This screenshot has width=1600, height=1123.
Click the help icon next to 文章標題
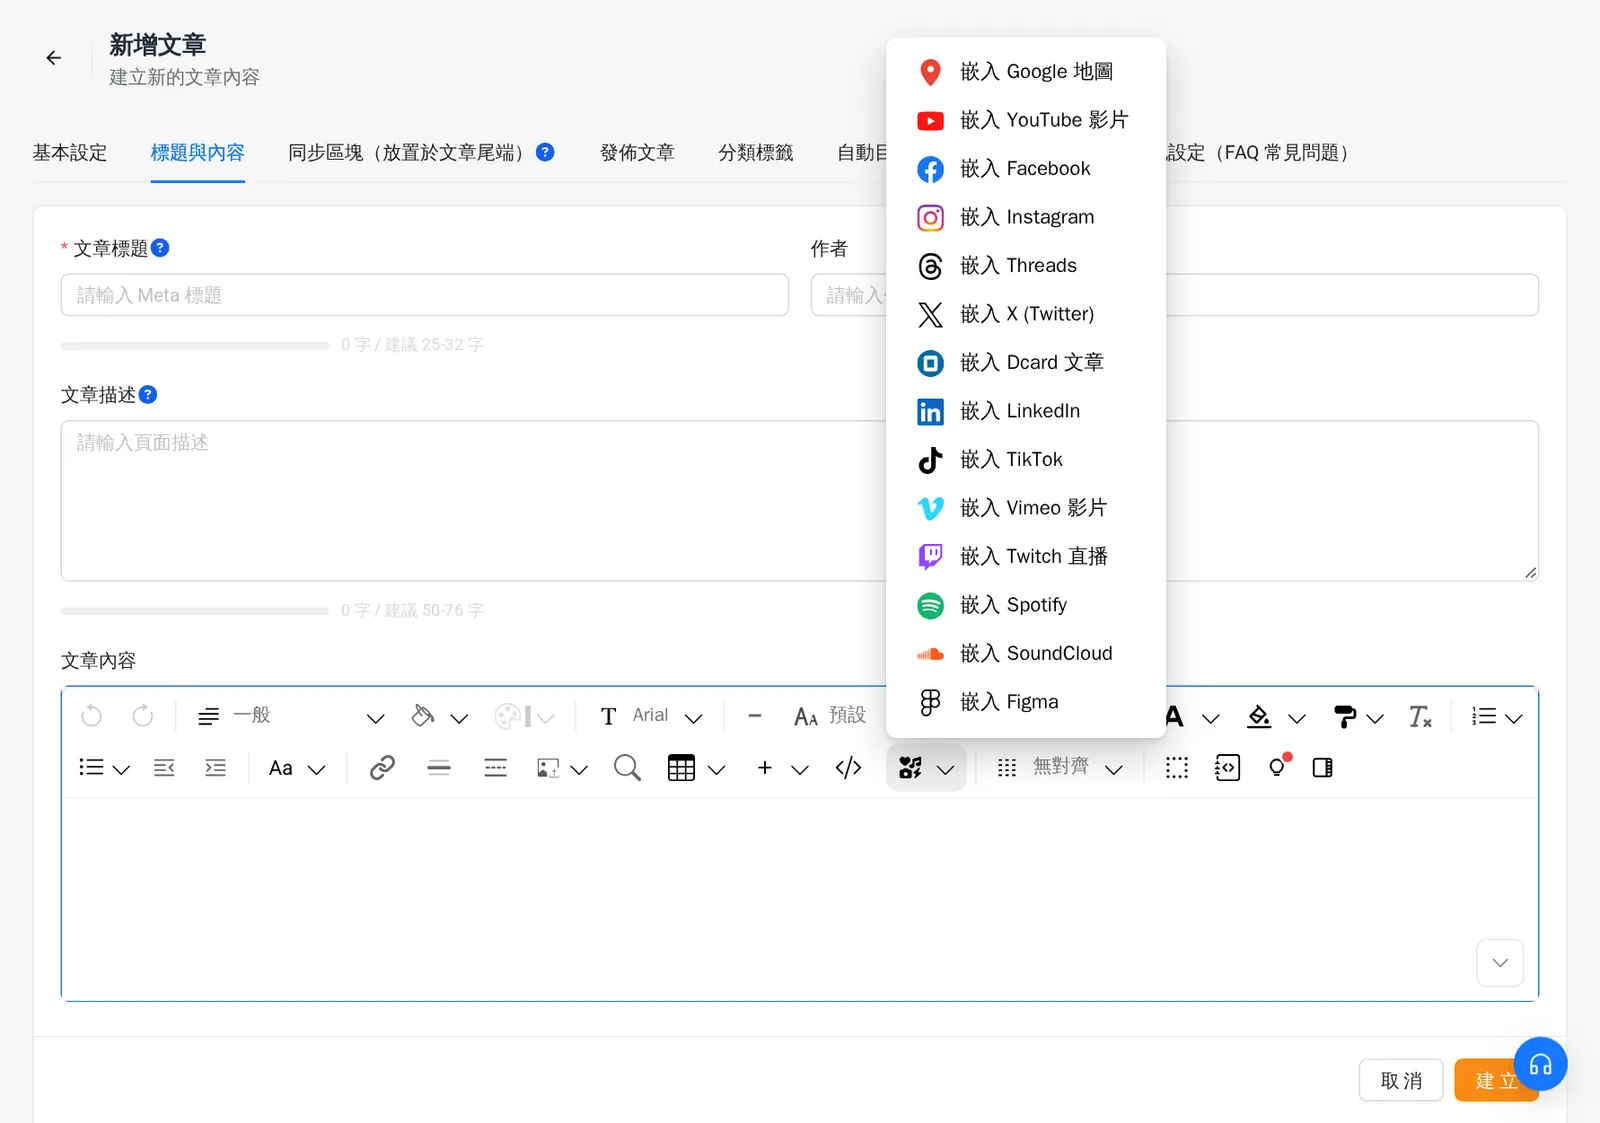(160, 248)
